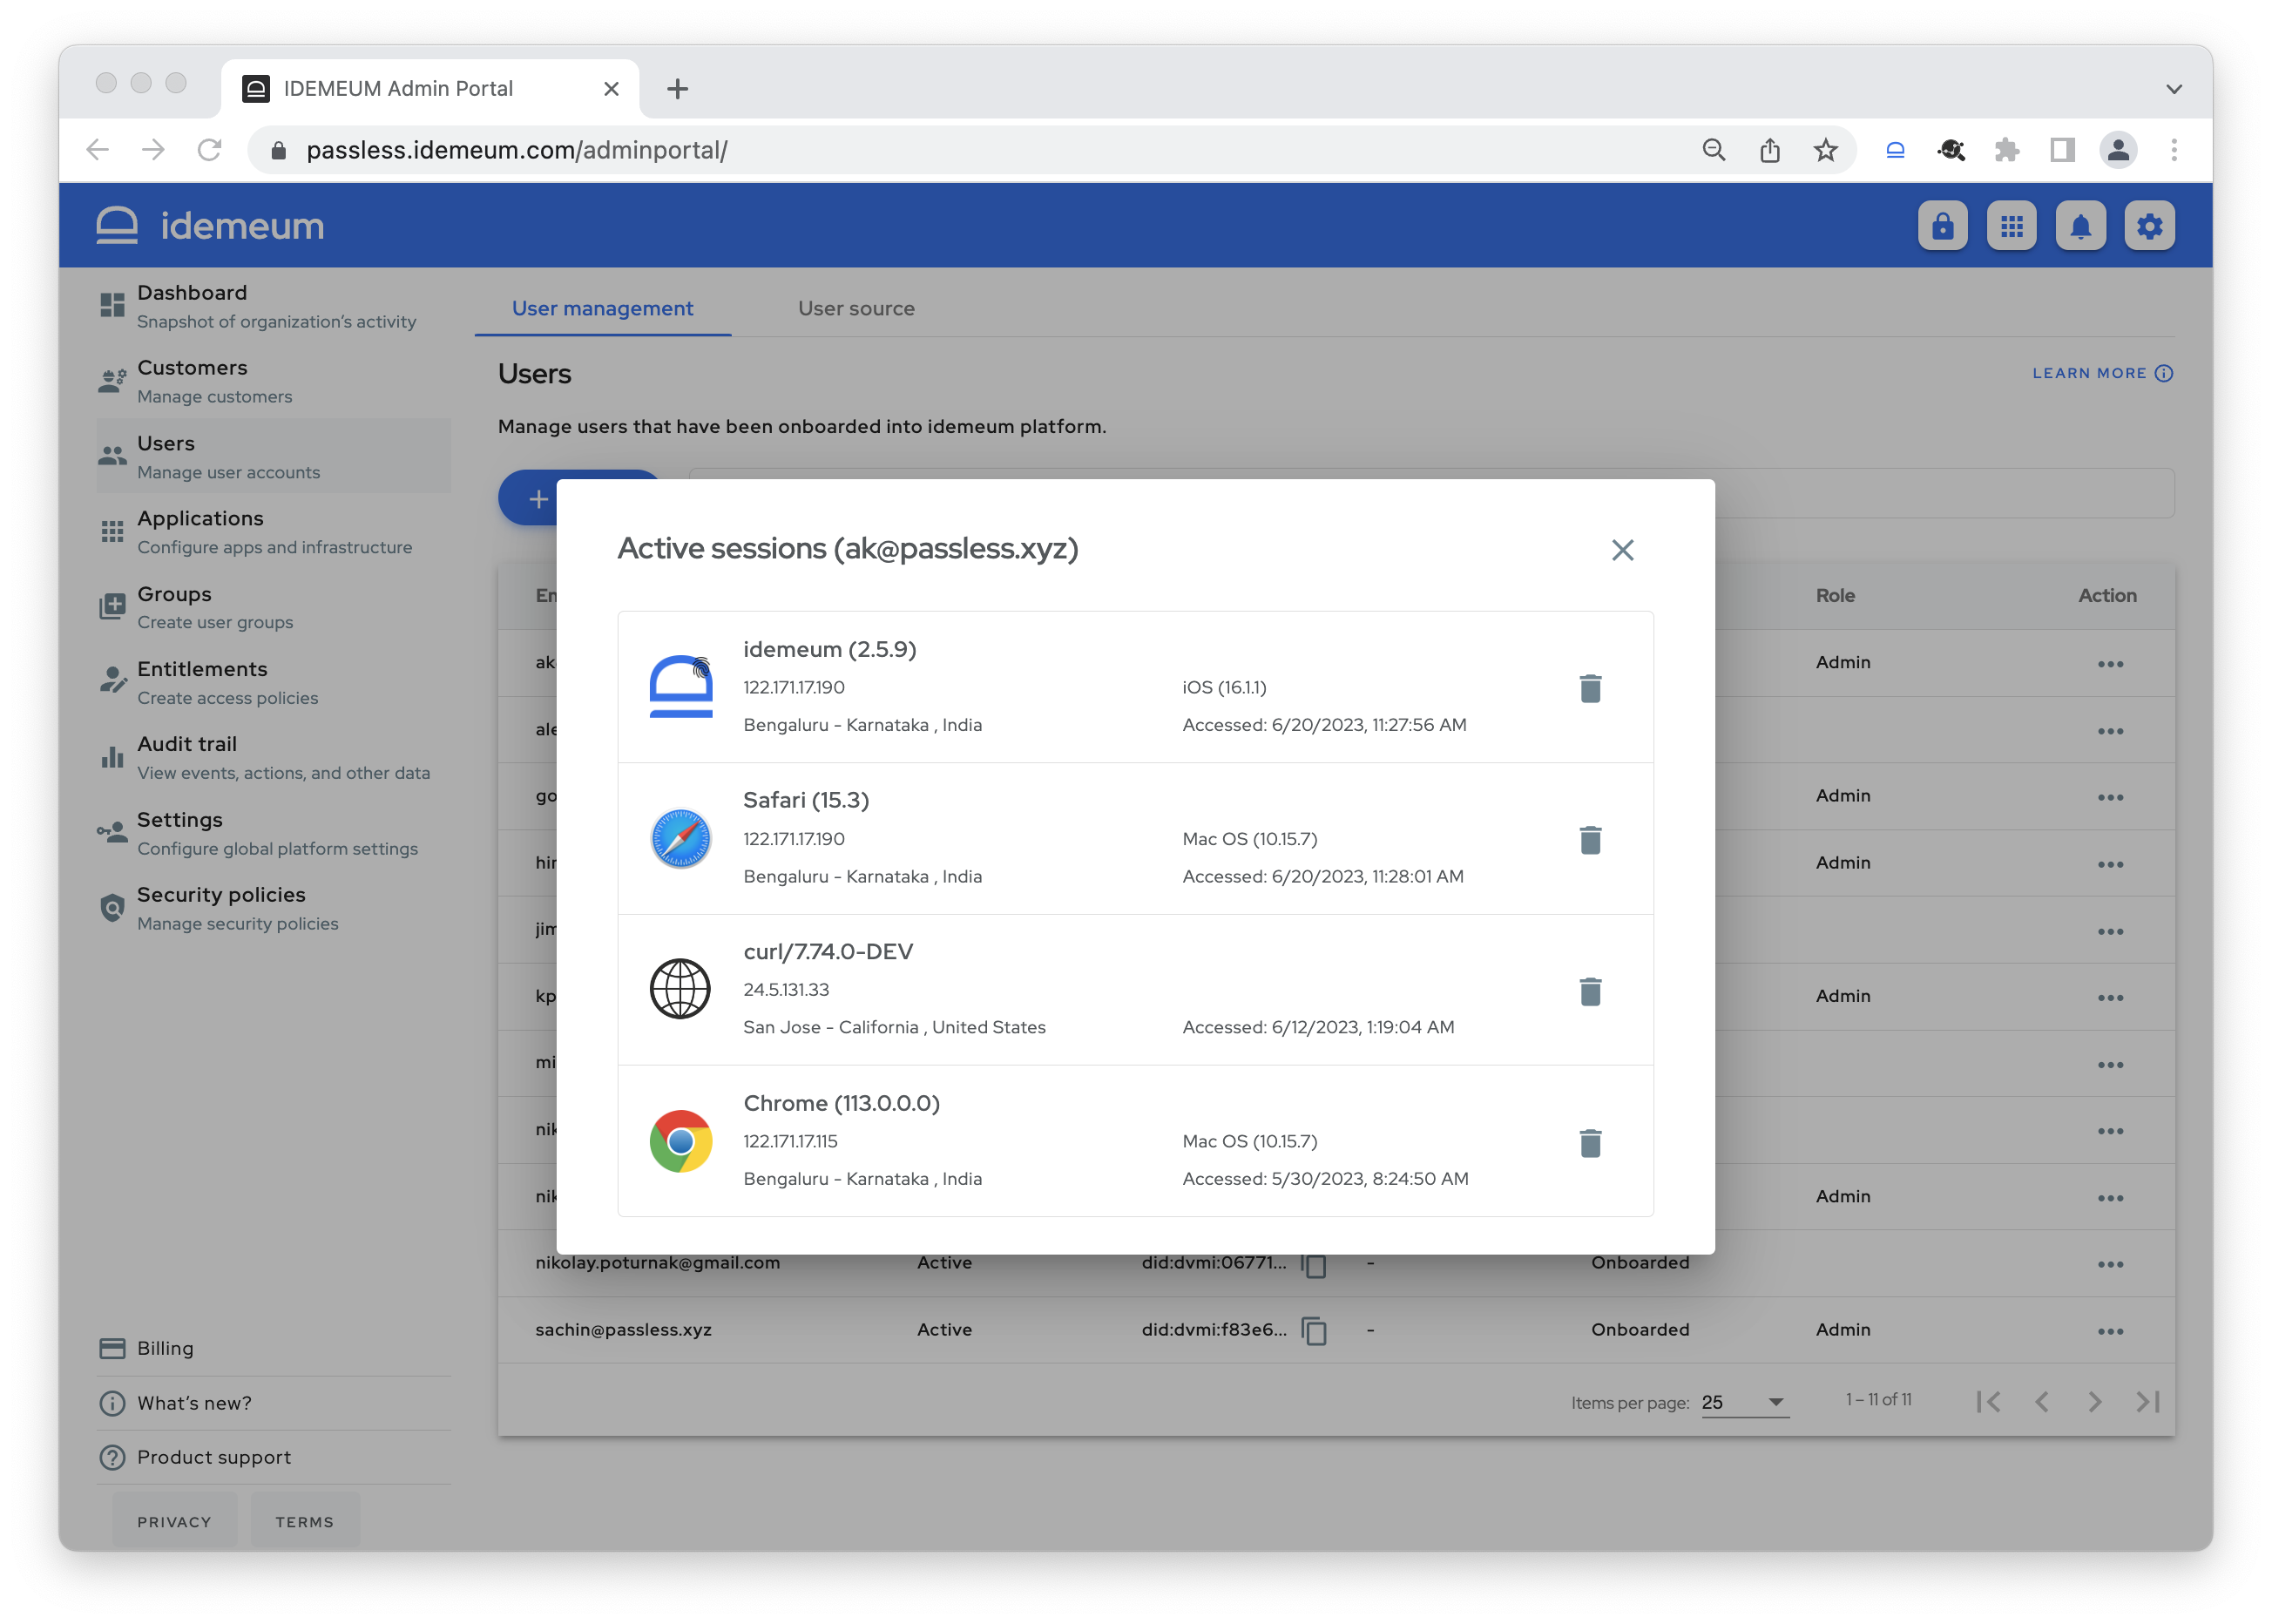Click the TERMS button
The height and width of the screenshot is (1624, 2272).
pyautogui.click(x=304, y=1521)
